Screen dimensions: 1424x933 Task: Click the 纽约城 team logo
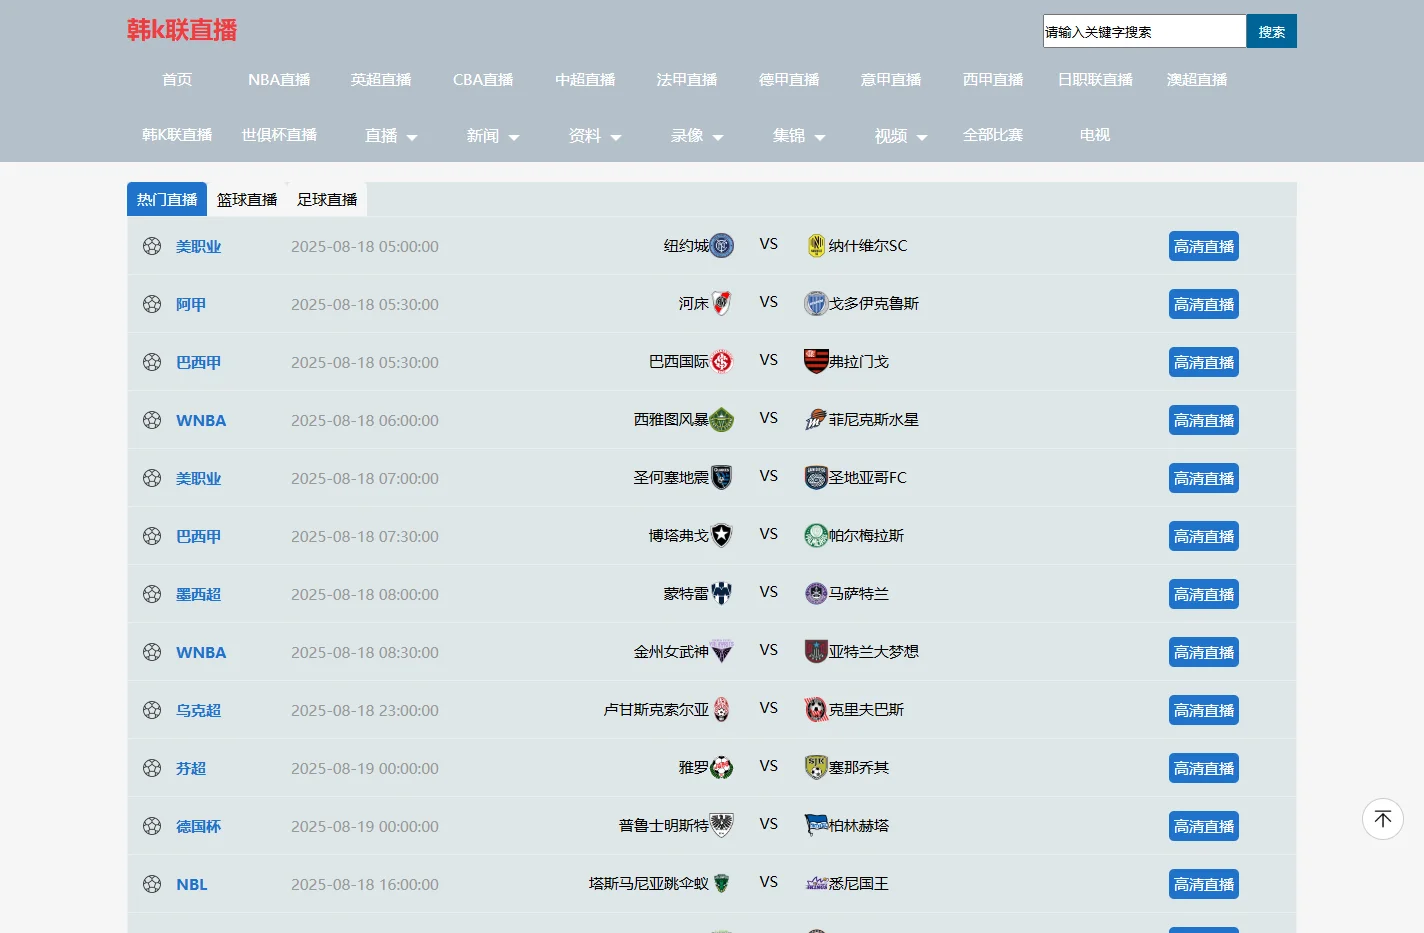722,246
